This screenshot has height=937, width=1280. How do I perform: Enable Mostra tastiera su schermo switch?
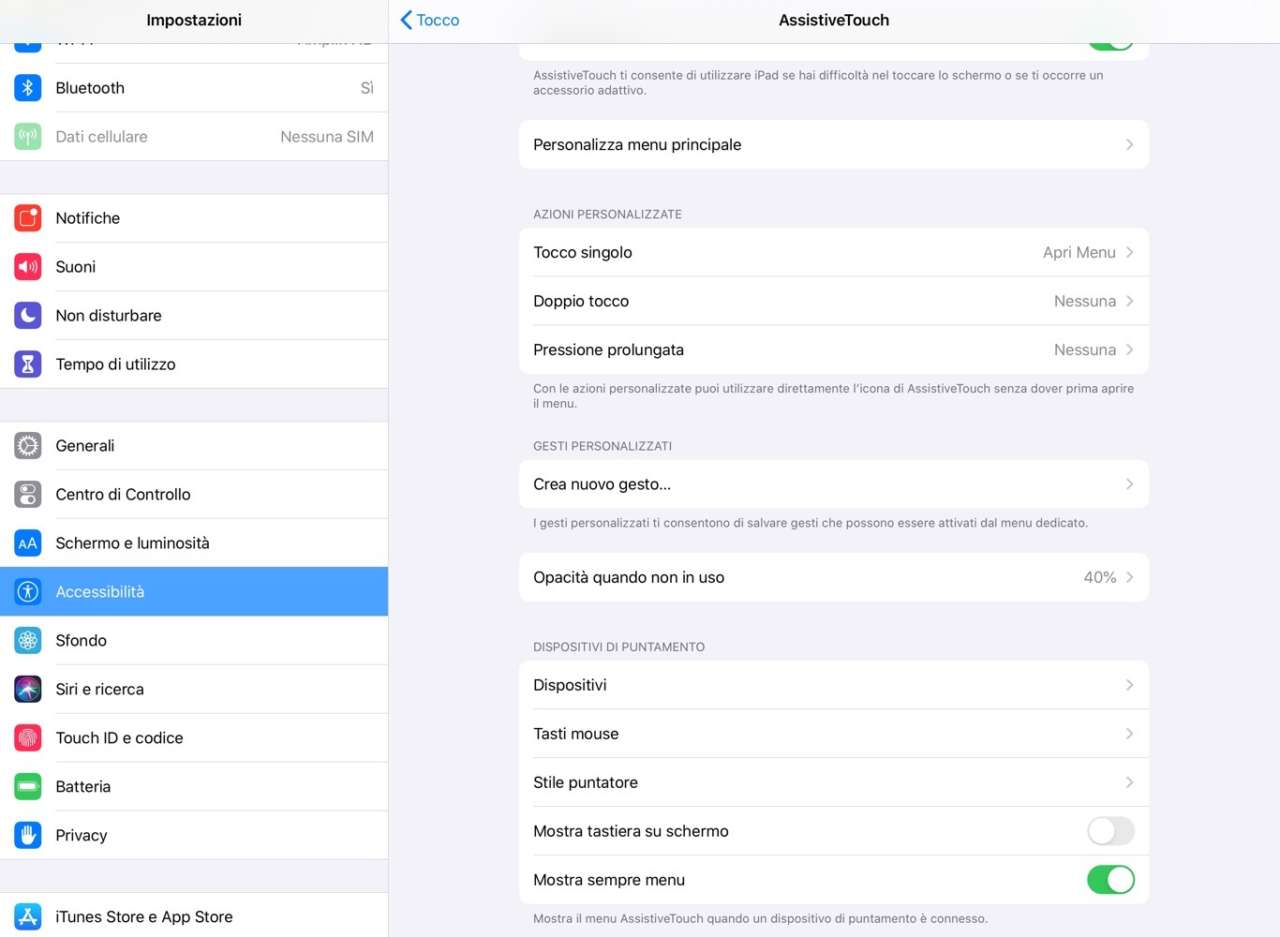[1110, 831]
